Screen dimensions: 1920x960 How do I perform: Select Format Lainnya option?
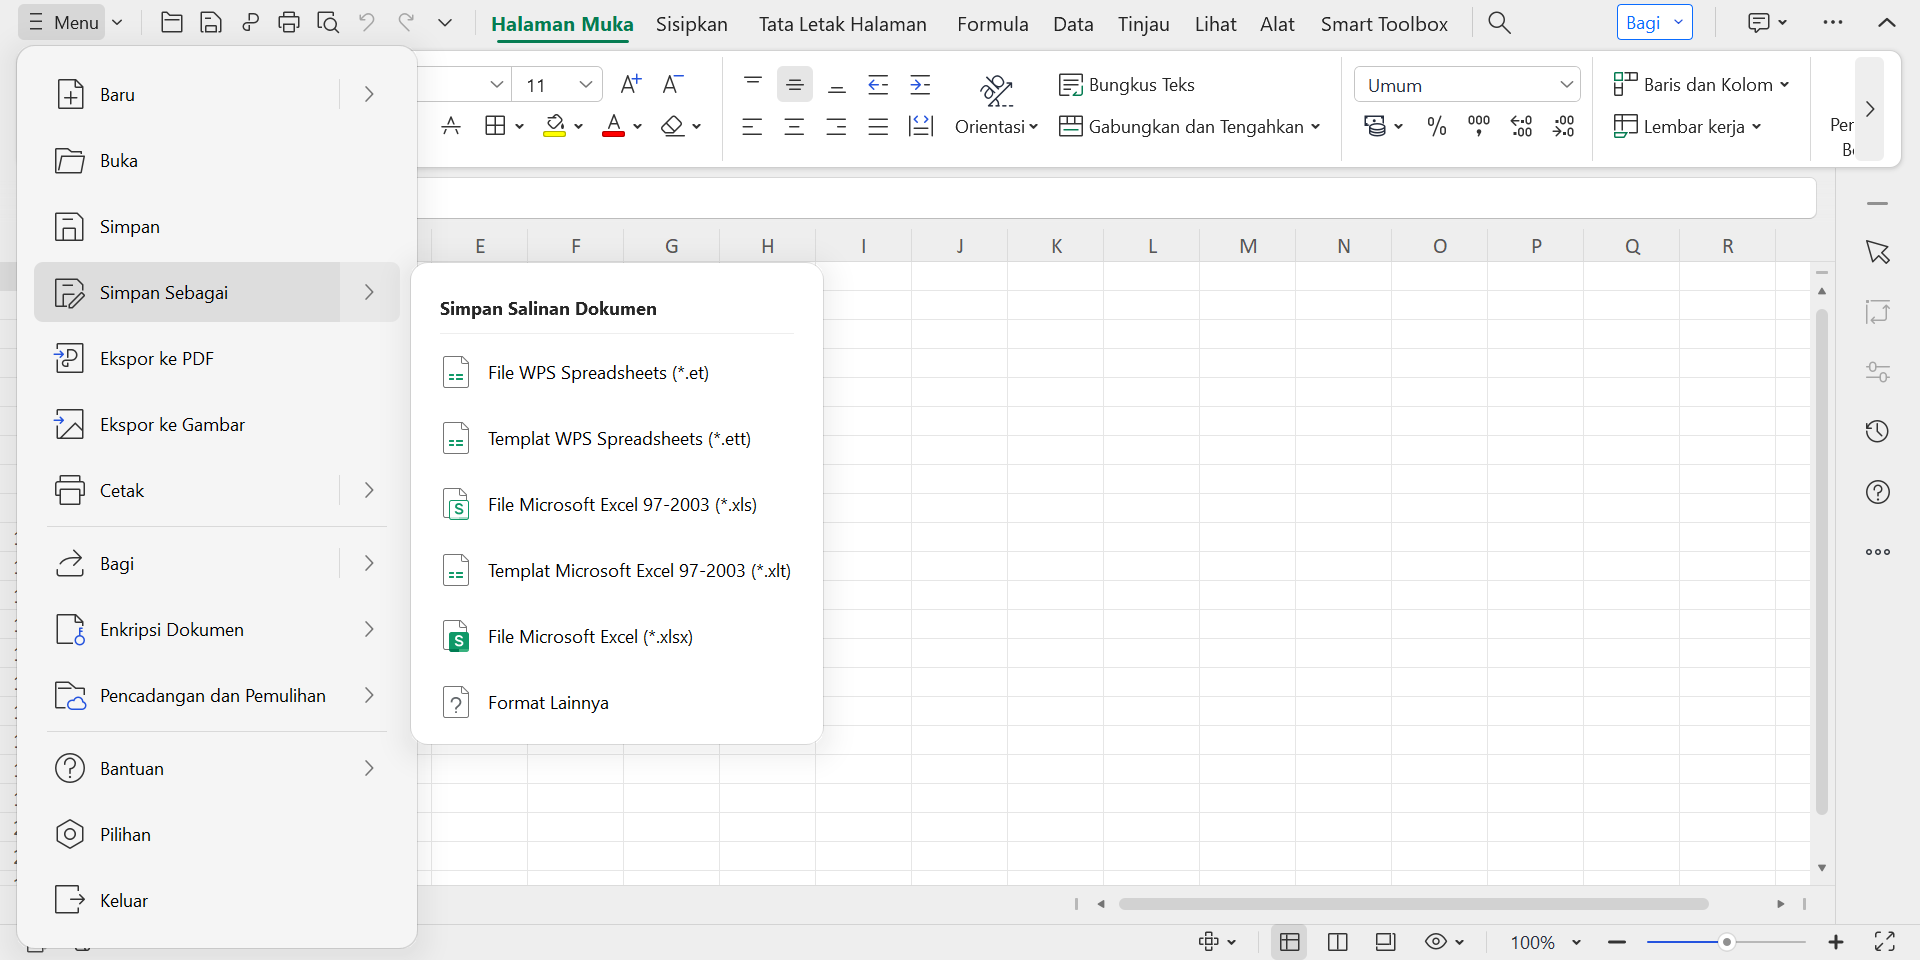click(617, 703)
